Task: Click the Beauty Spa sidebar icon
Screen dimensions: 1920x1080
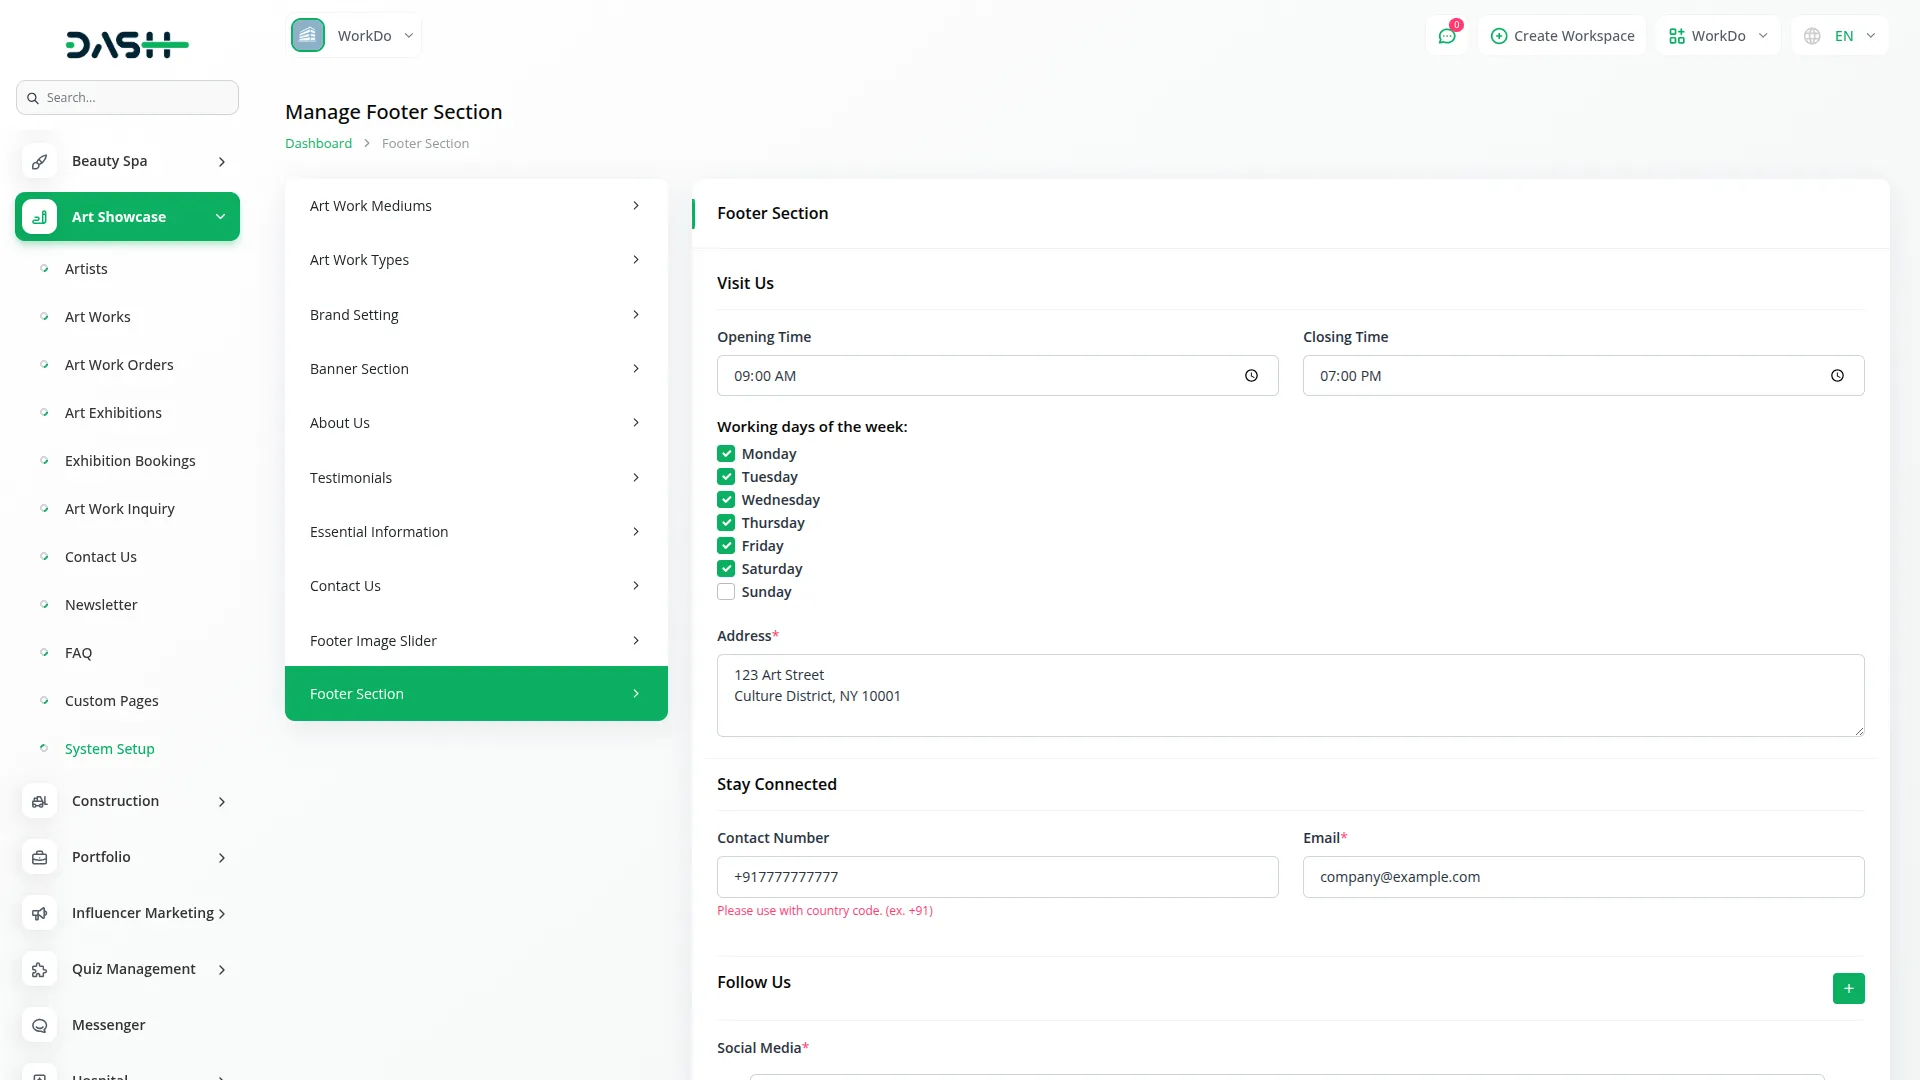Action: pos(39,161)
